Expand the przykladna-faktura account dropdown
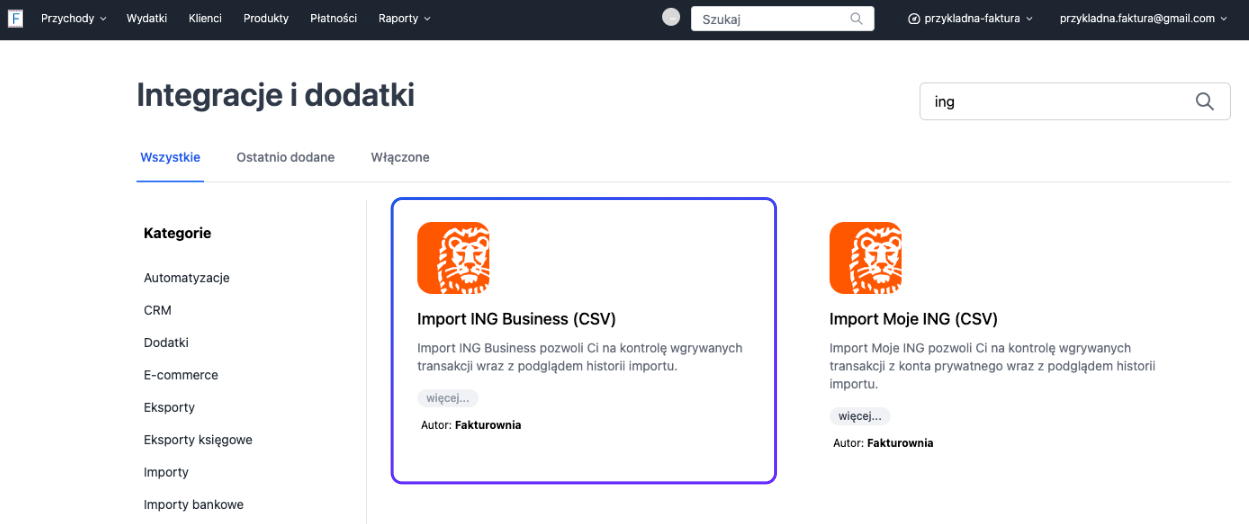 pyautogui.click(x=970, y=18)
